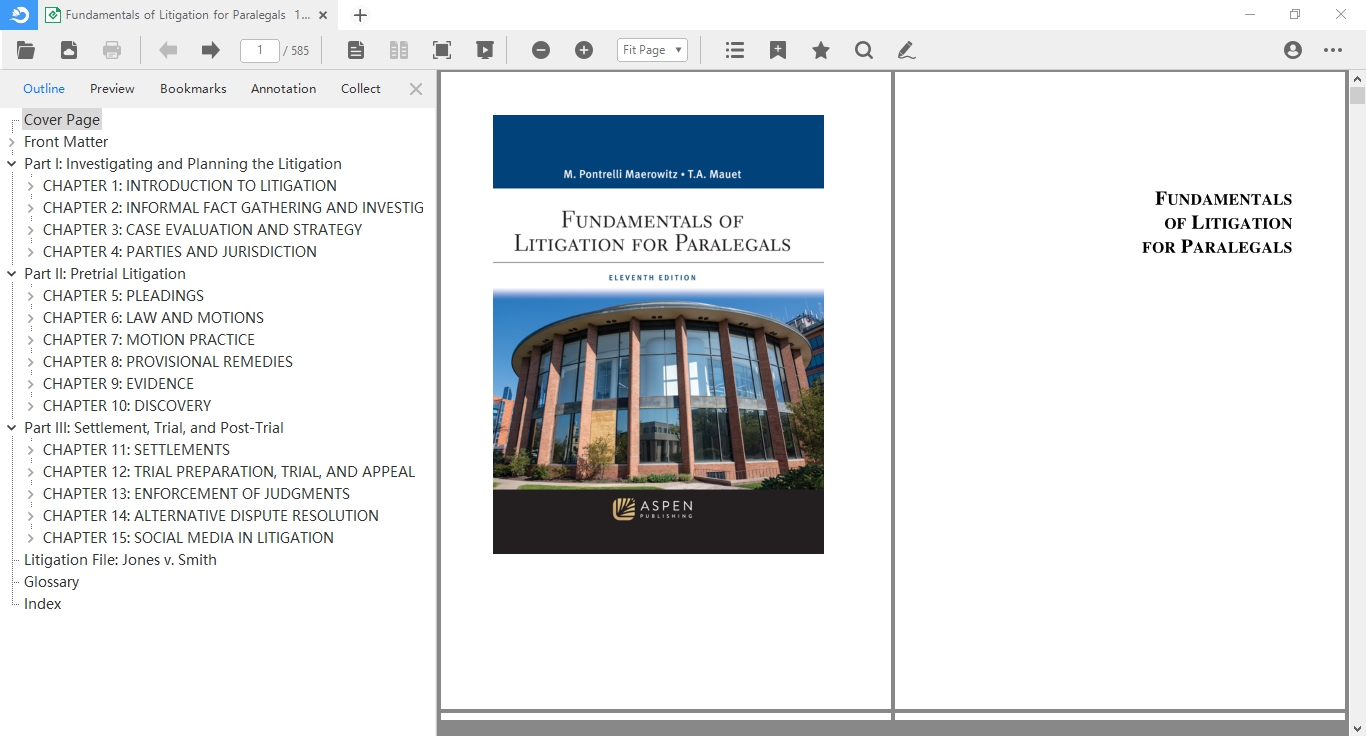This screenshot has width=1366, height=736.
Task: Expand CHAPTER 5: PLEADINGS arrow
Action: [31, 296]
